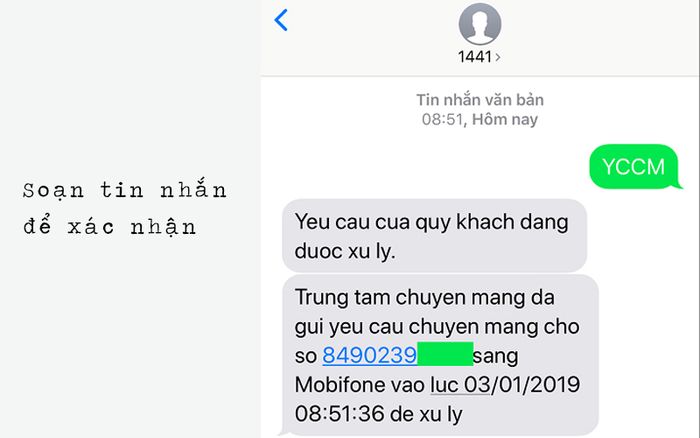Click the 'để xác nhận' caption line
Screen dimensions: 700x438
click(110, 227)
